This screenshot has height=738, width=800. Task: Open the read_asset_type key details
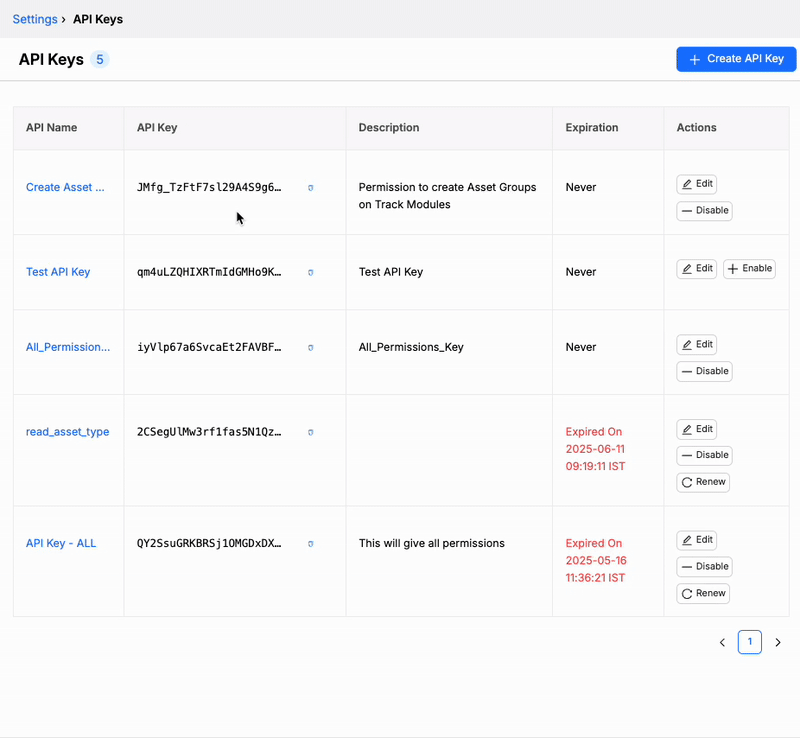point(67,432)
